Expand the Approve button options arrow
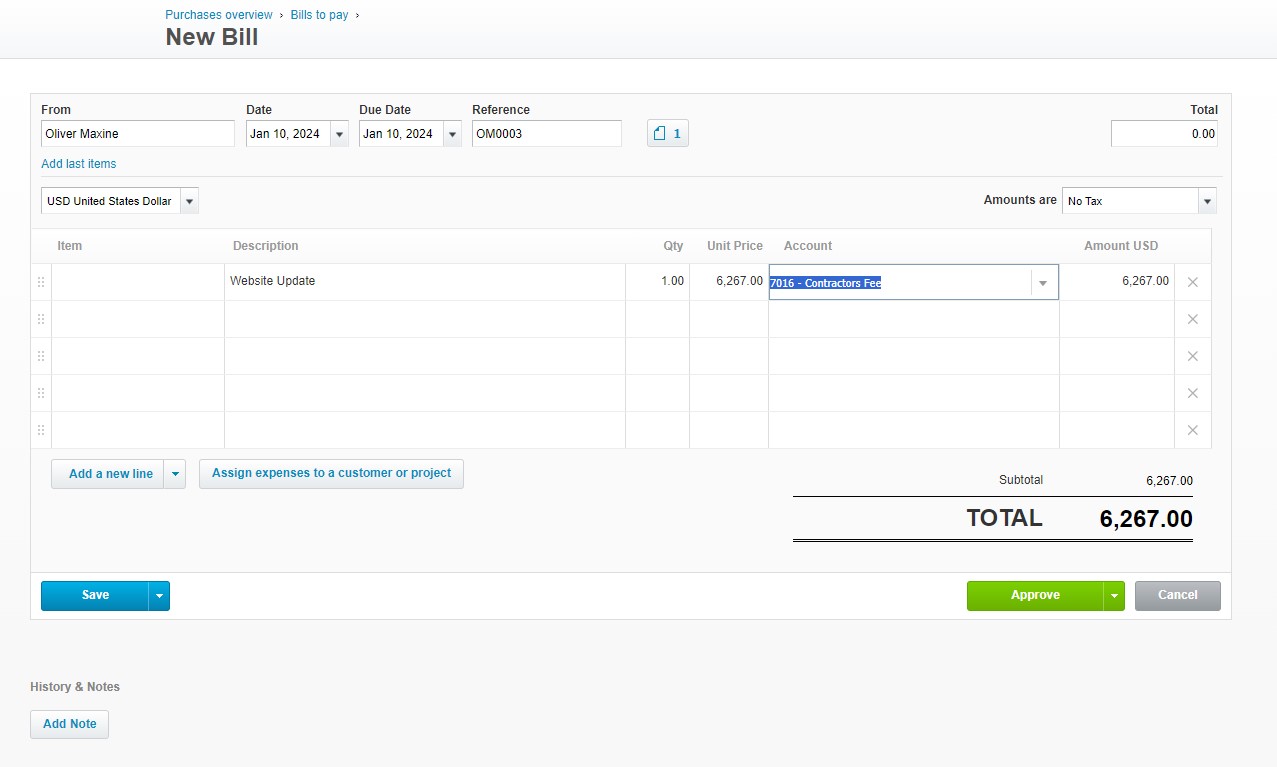 [x=1114, y=595]
